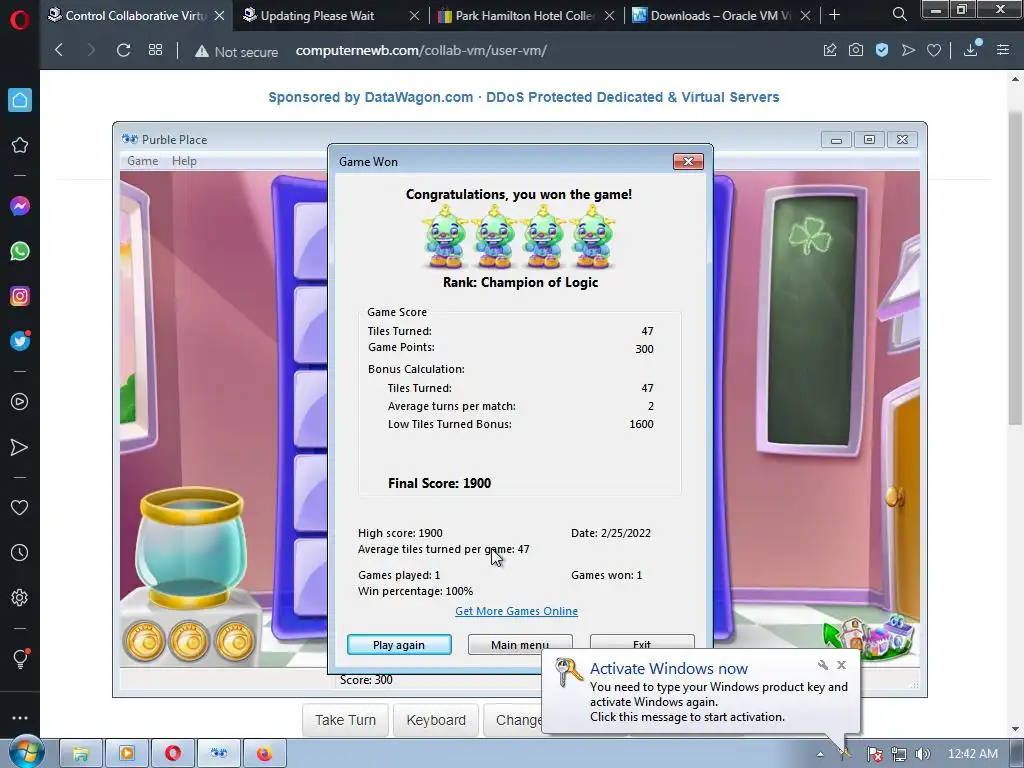This screenshot has width=1024, height=768.
Task: Open the Get More Games Online link
Action: (x=517, y=611)
